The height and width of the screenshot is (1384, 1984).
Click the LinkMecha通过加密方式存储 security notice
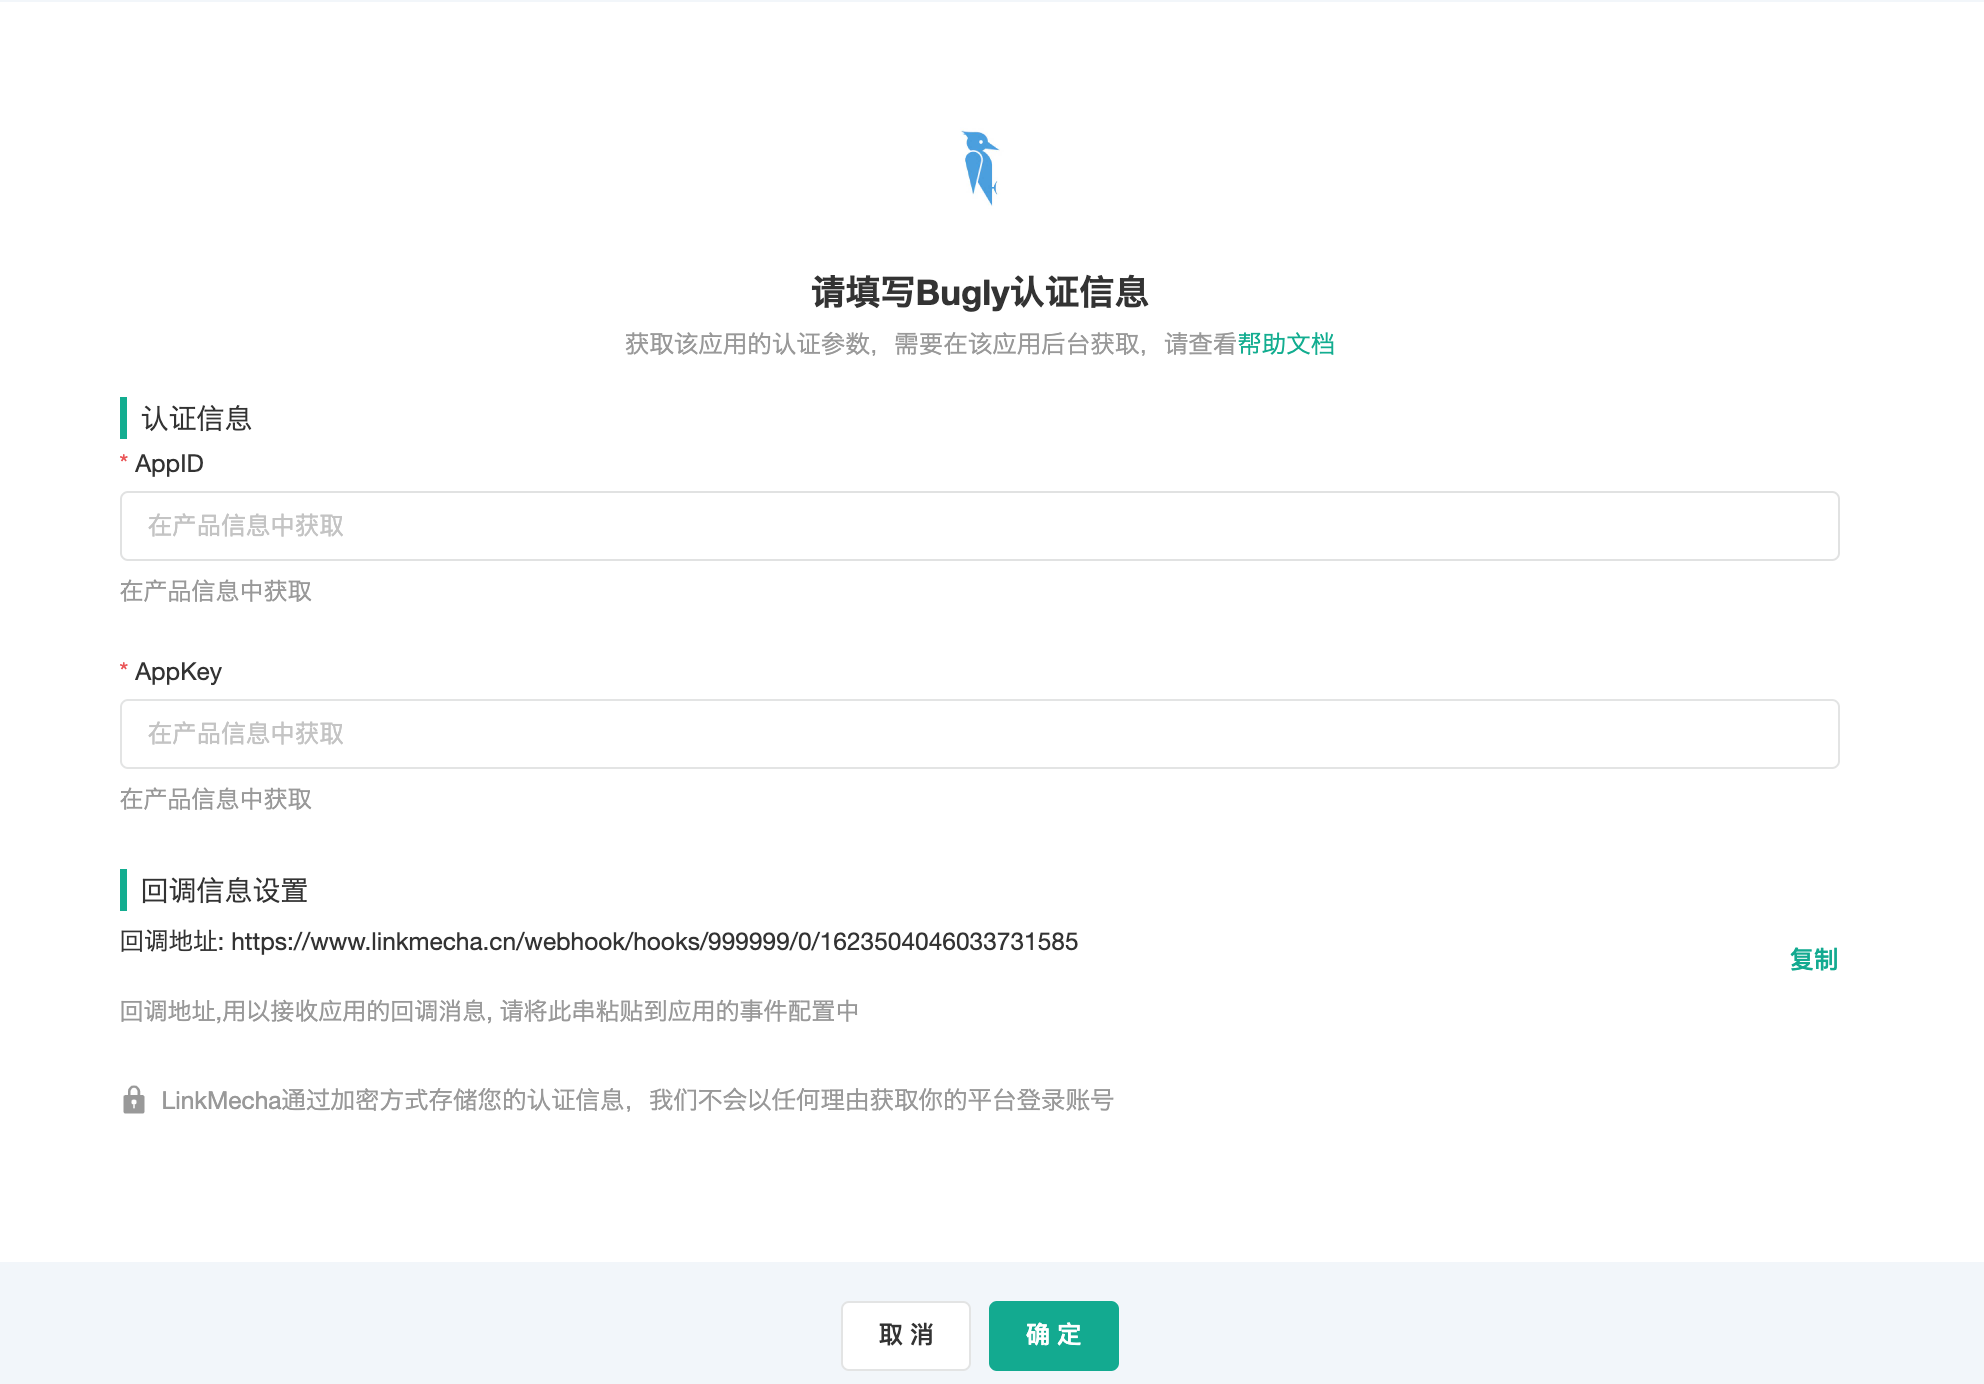click(638, 1101)
